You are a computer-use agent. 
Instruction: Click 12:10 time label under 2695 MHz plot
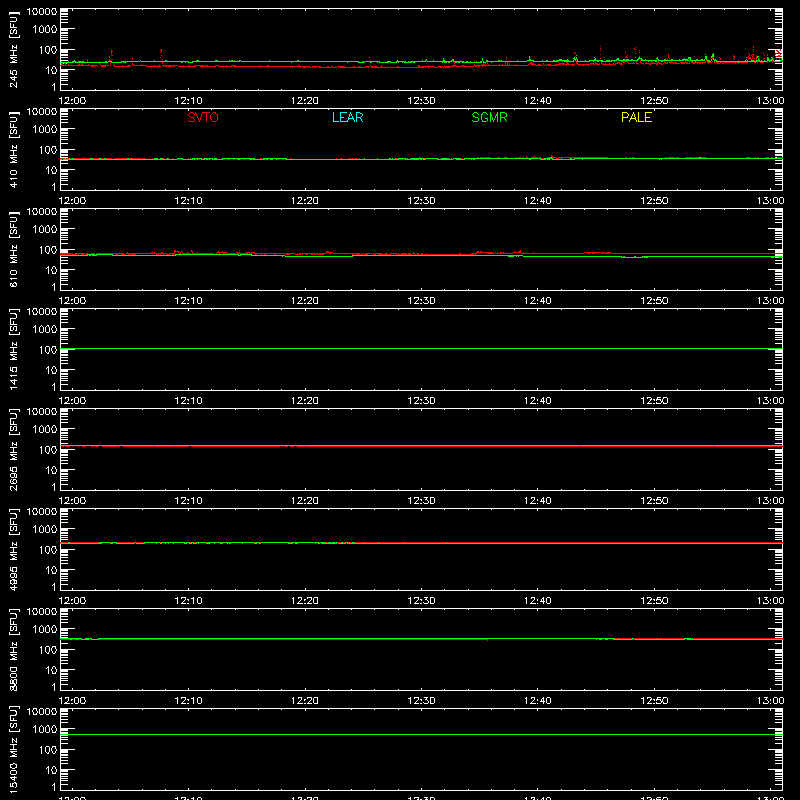(x=188, y=501)
